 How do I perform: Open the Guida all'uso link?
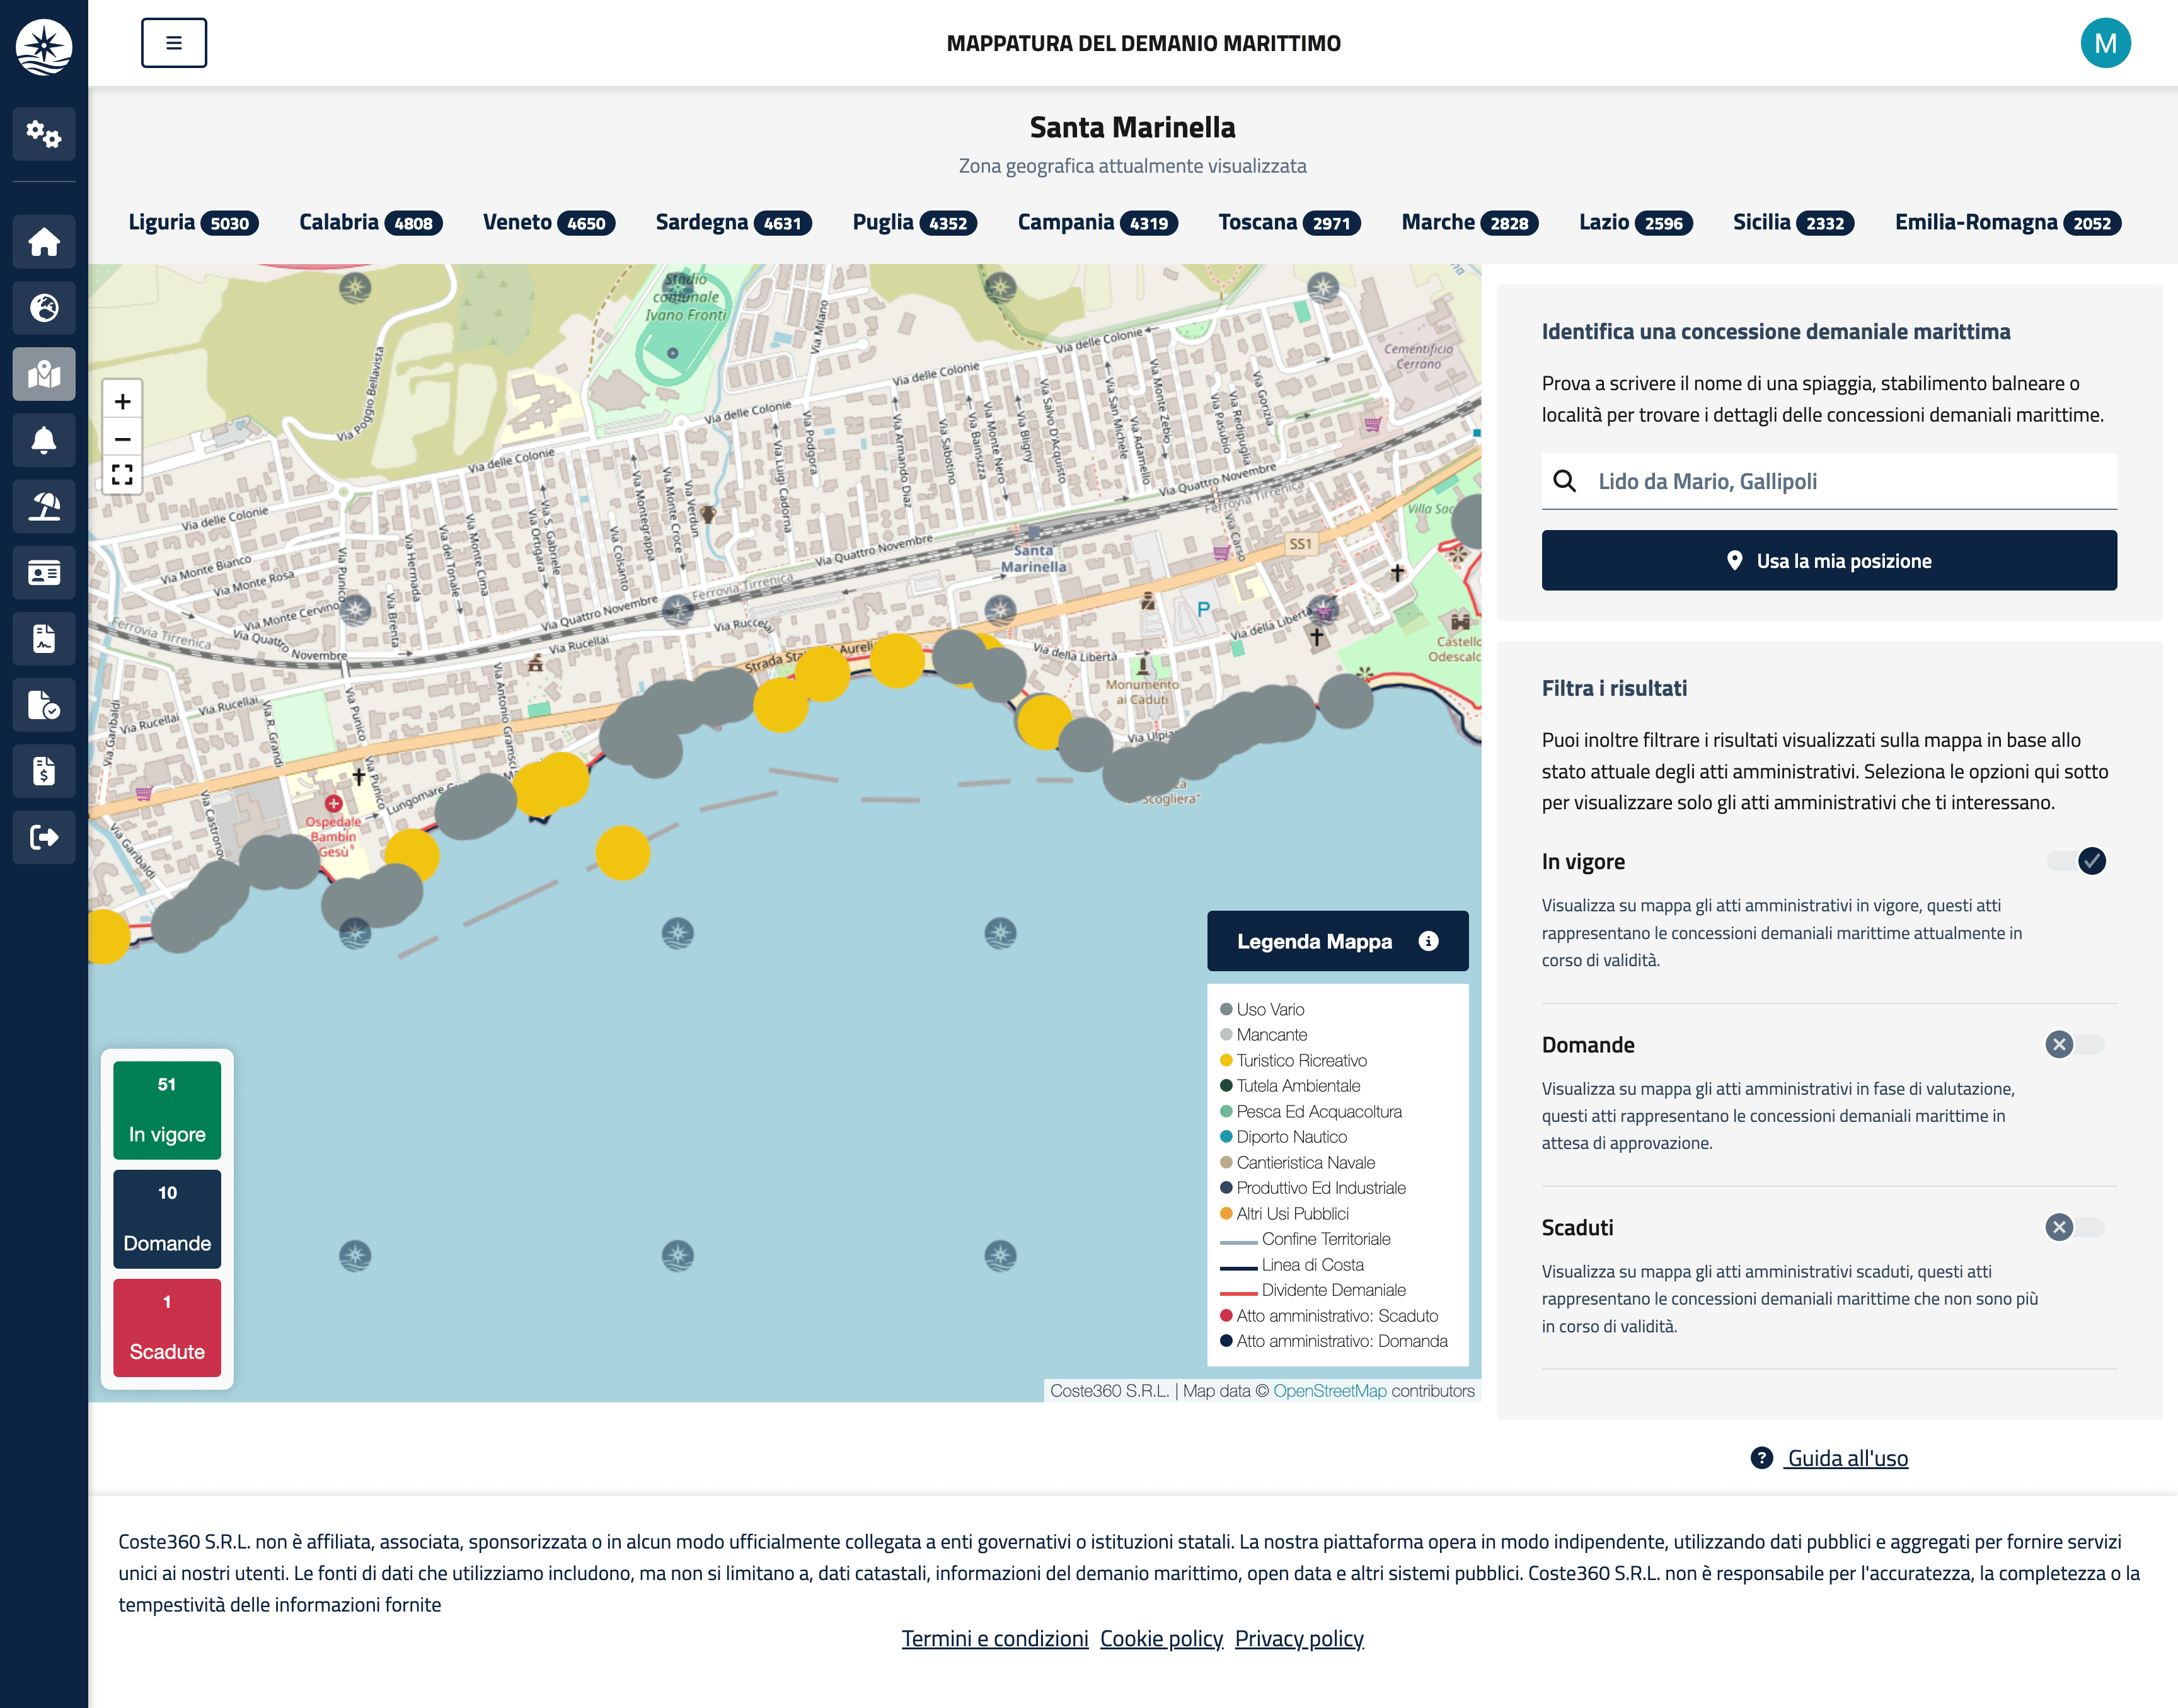coord(1847,1458)
